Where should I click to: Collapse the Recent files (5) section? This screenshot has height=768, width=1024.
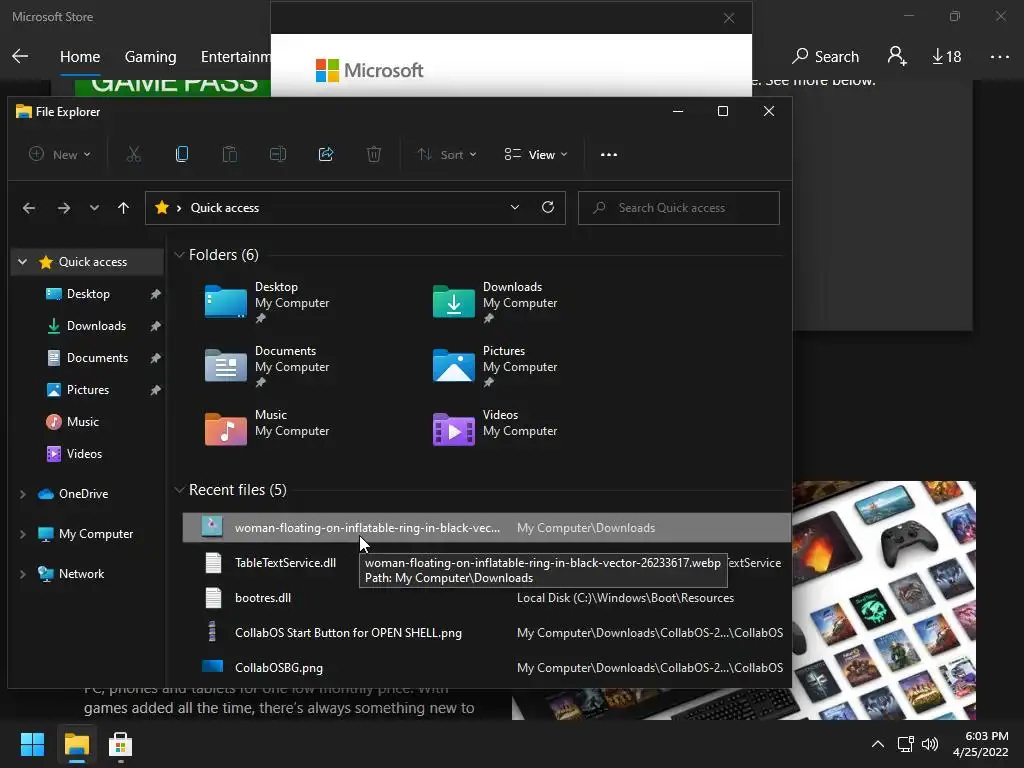(x=179, y=490)
